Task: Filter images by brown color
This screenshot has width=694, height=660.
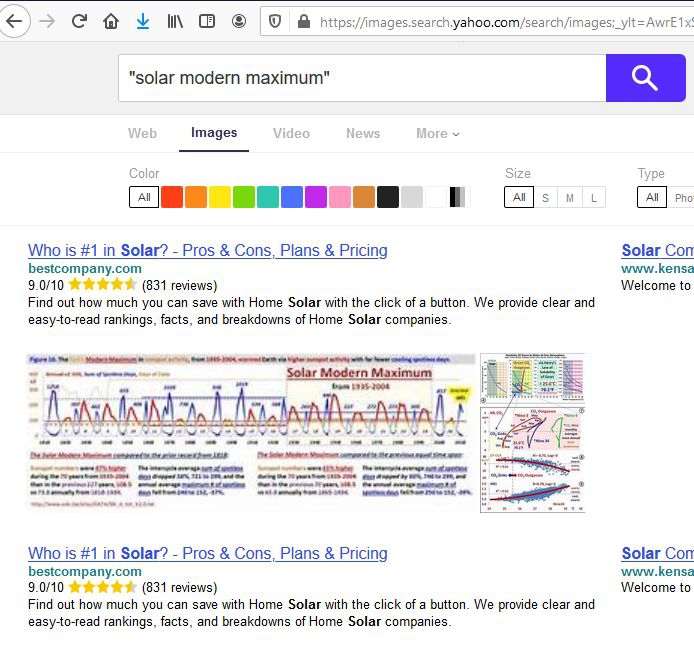Action: (x=364, y=197)
